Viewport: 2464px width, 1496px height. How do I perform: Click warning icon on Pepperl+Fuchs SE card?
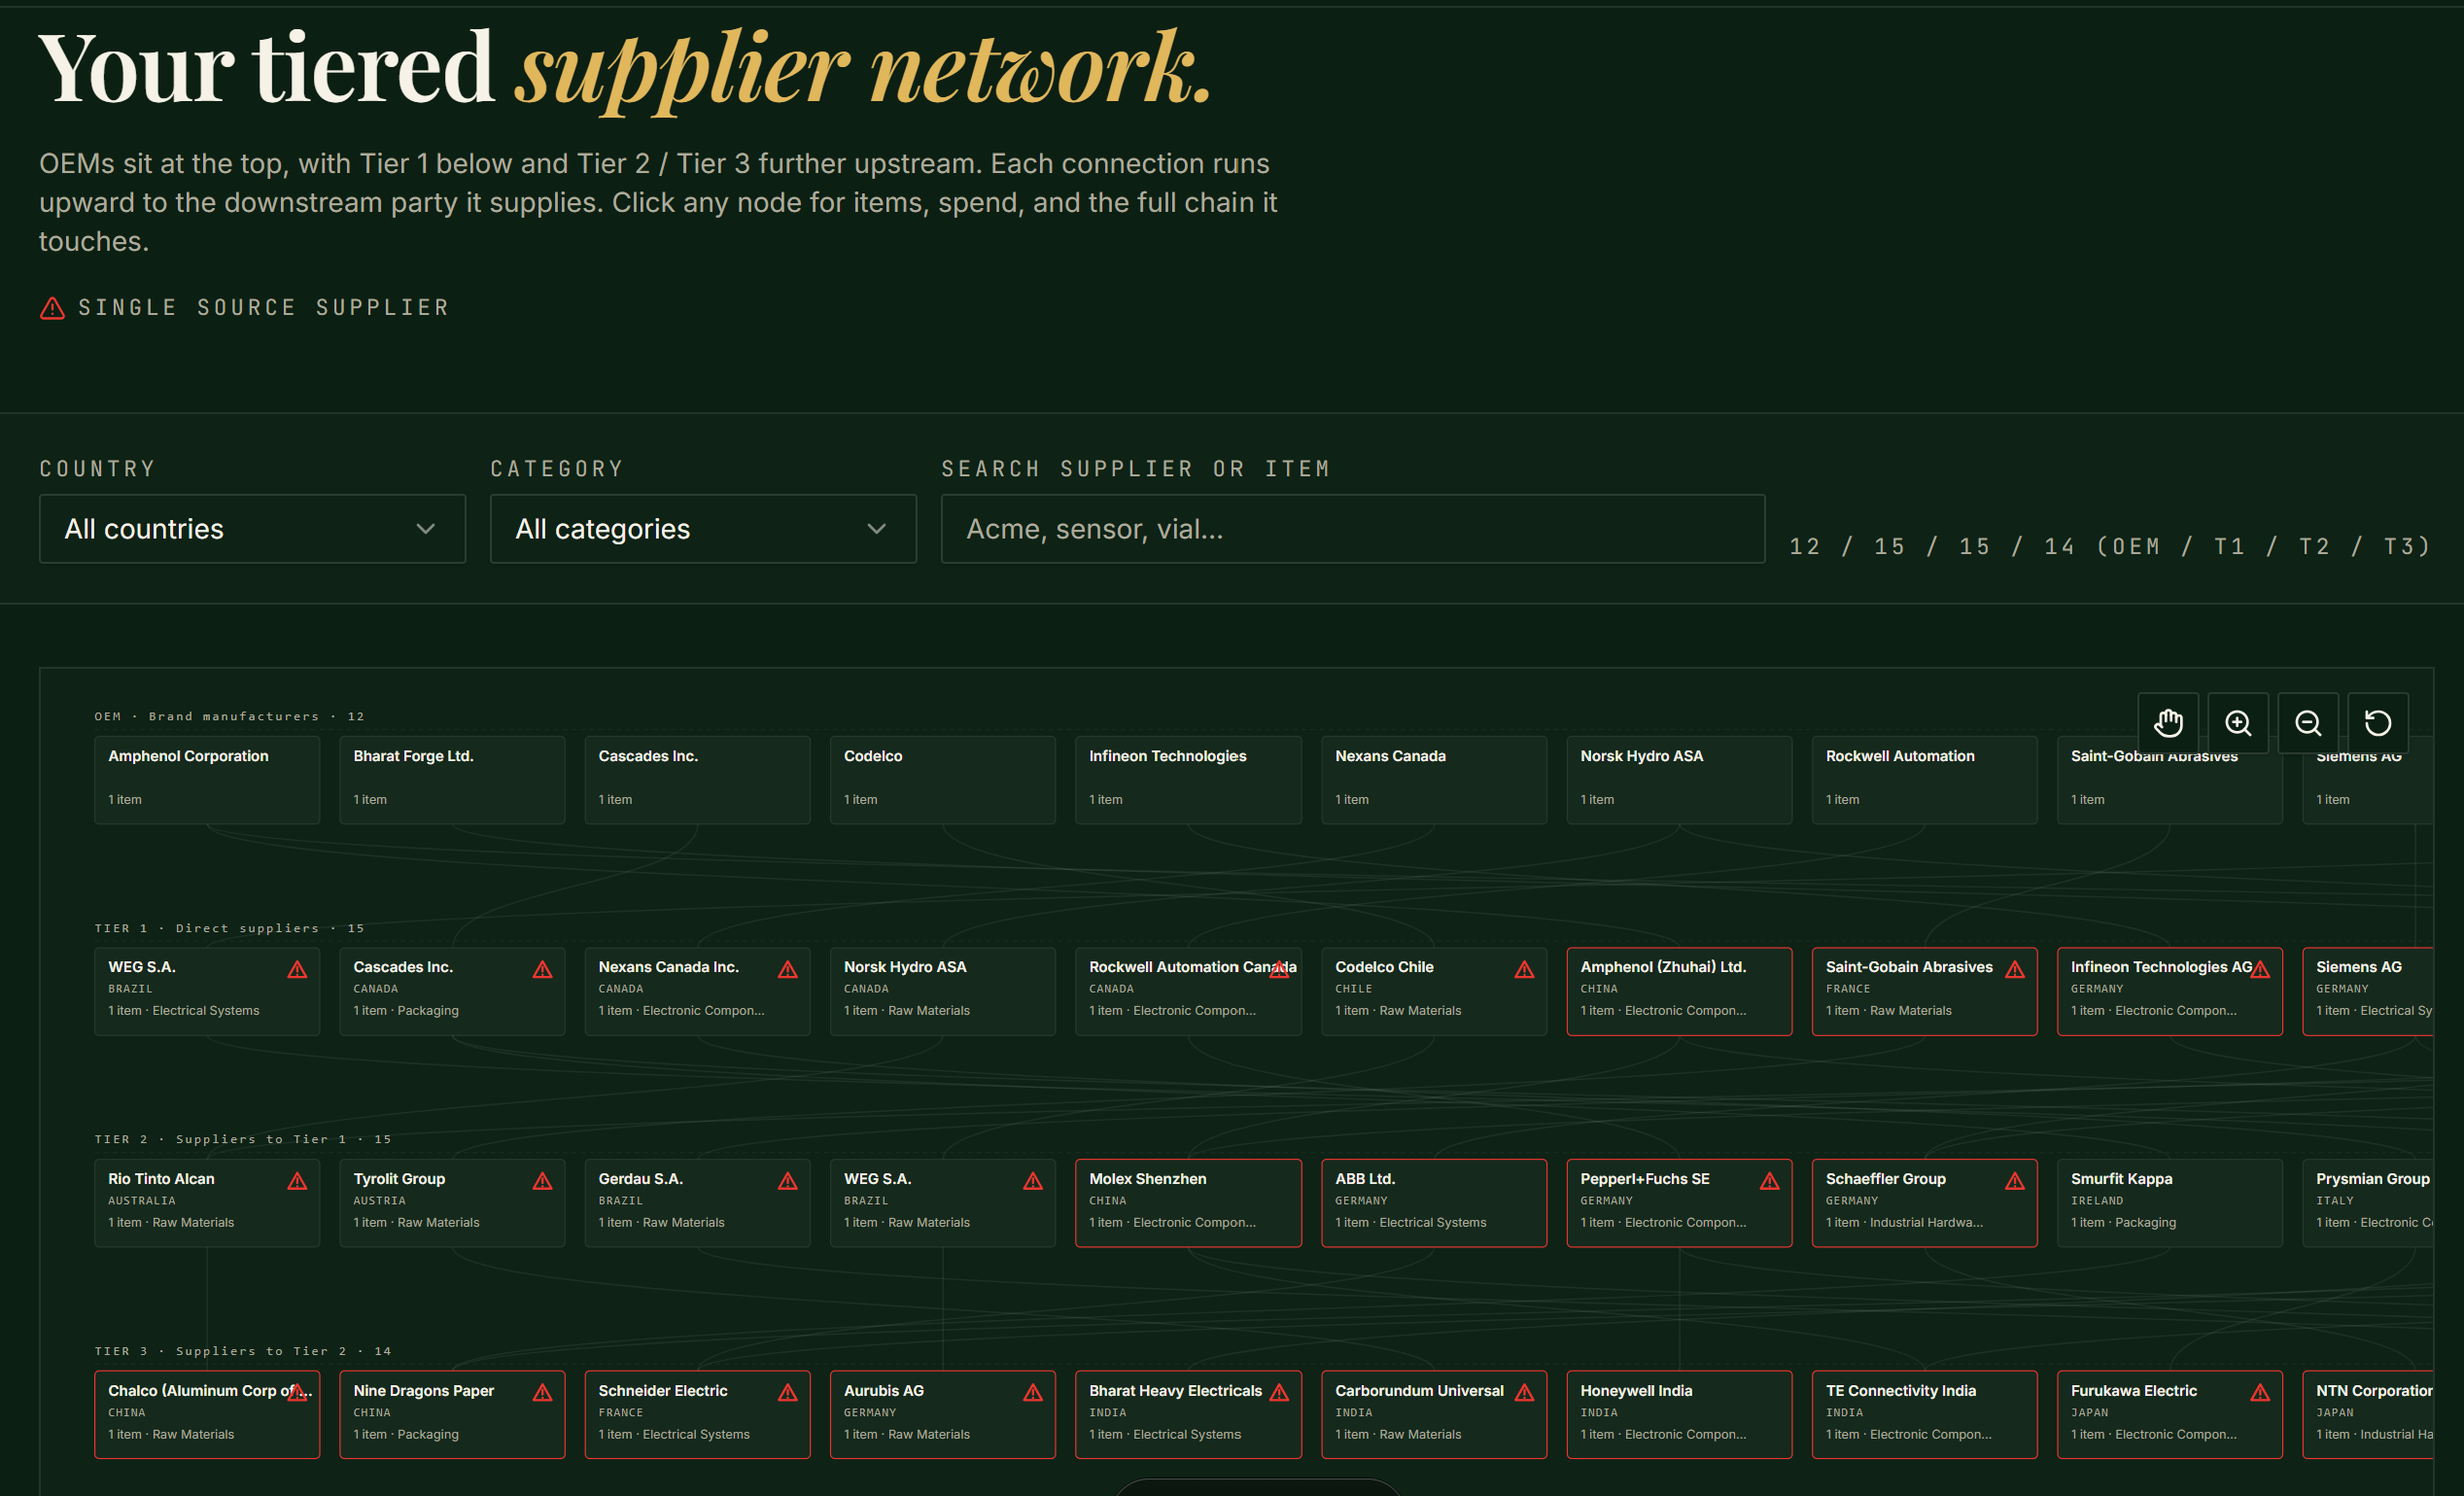1770,1181
